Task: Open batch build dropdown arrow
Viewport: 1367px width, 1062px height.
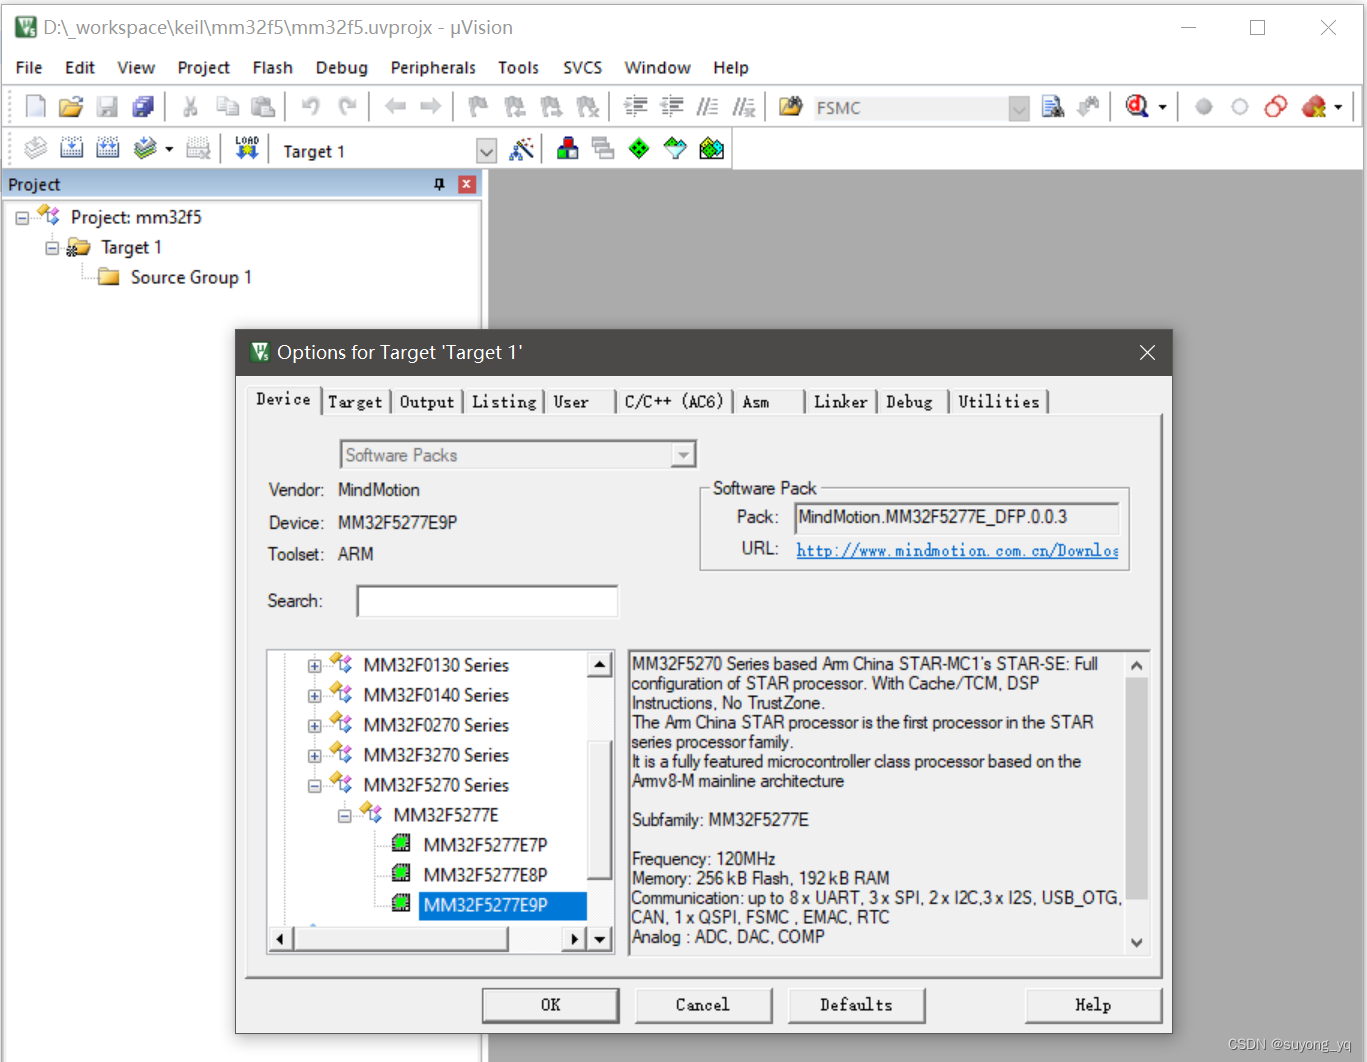Action: tap(168, 149)
